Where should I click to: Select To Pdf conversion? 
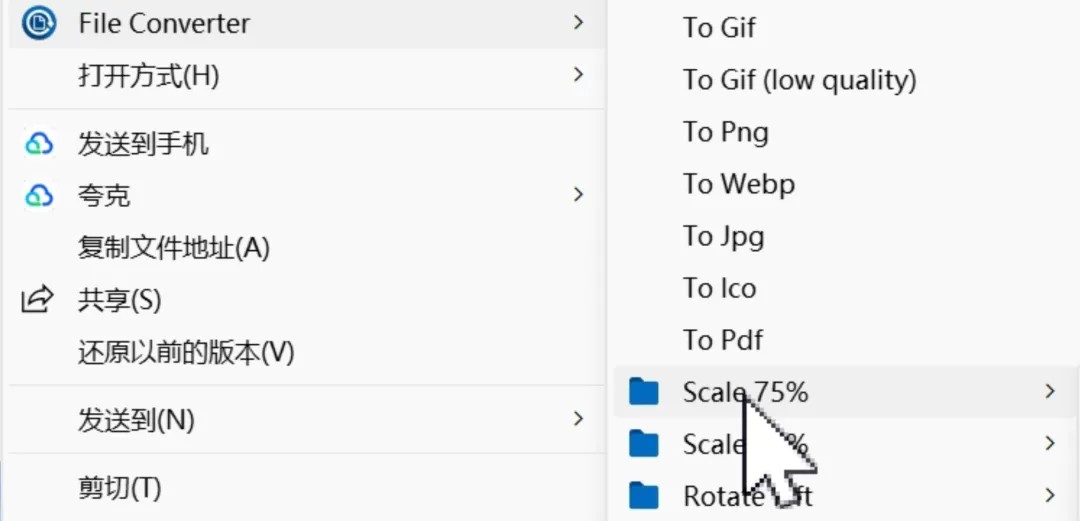(x=723, y=340)
